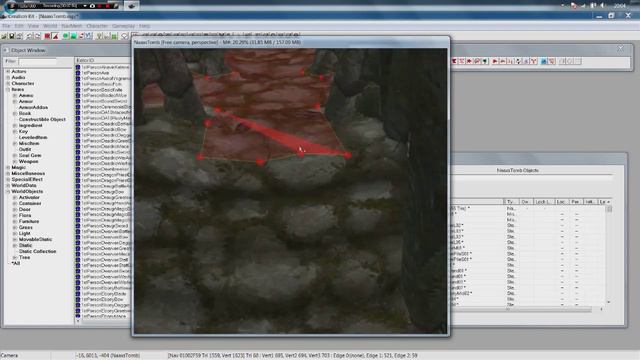Select ArmorAddon in the object tree
Image resolution: width=640 pixels, height=360 pixels.
pyautogui.click(x=33, y=107)
